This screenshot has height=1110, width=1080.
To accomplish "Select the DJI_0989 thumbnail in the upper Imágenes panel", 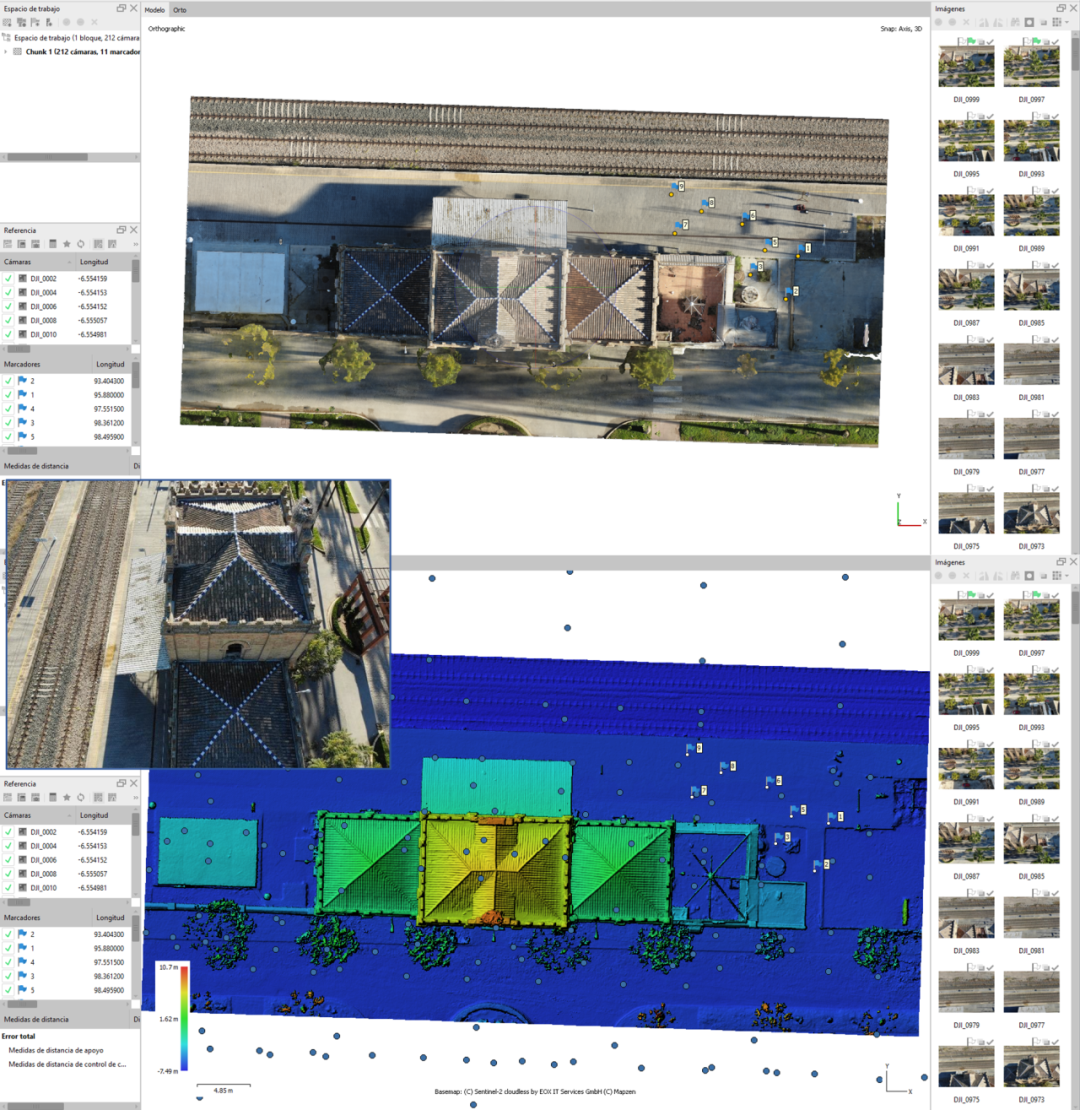I will point(1031,214).
